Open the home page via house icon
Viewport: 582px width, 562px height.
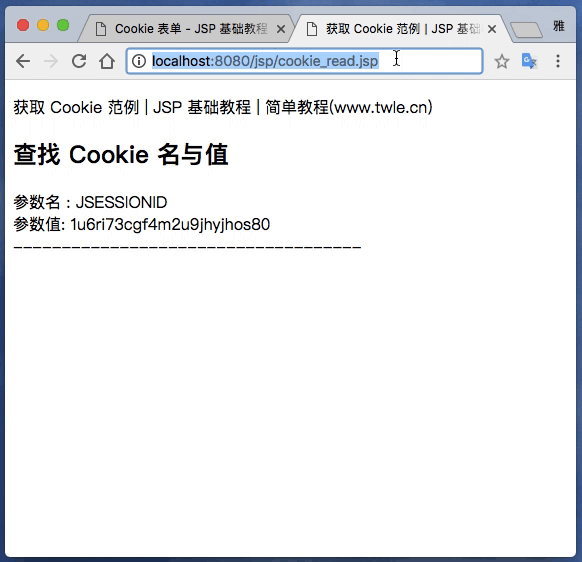point(107,61)
